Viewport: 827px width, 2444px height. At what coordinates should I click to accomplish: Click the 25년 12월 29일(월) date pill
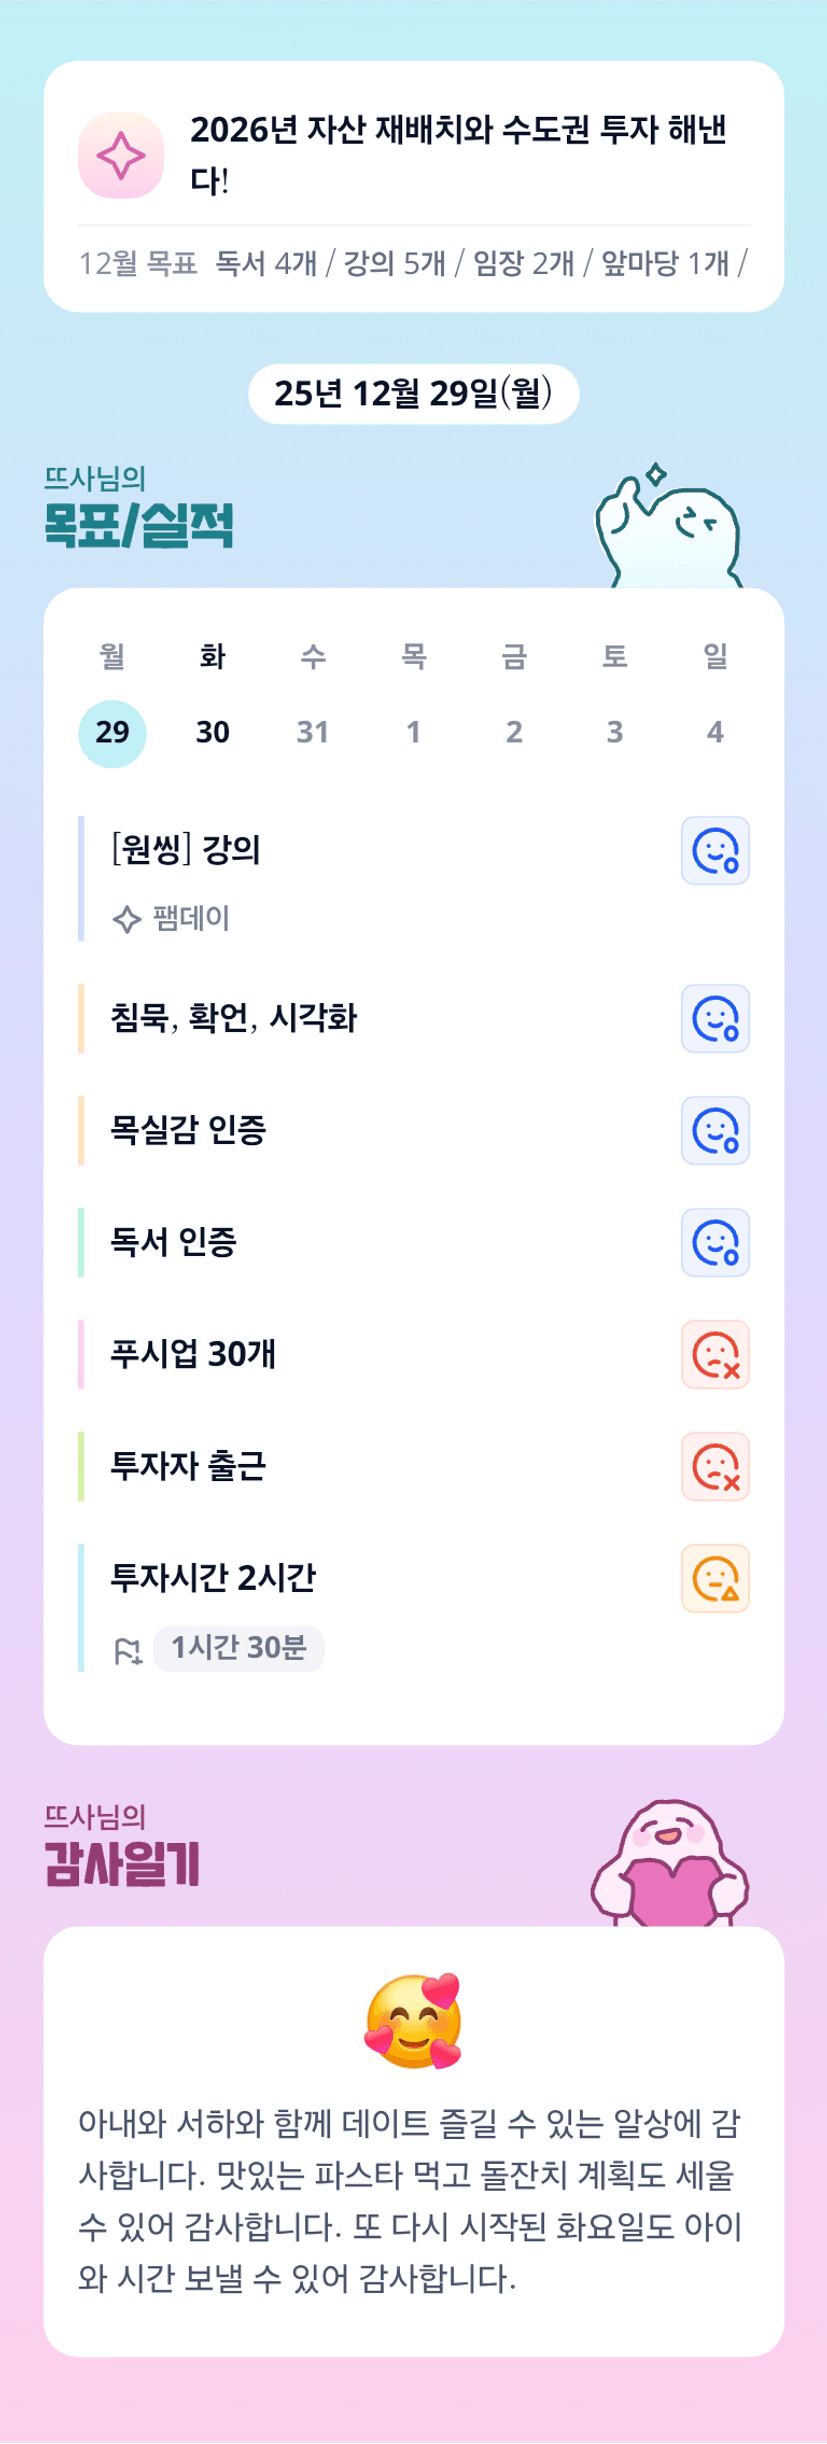click(x=413, y=394)
